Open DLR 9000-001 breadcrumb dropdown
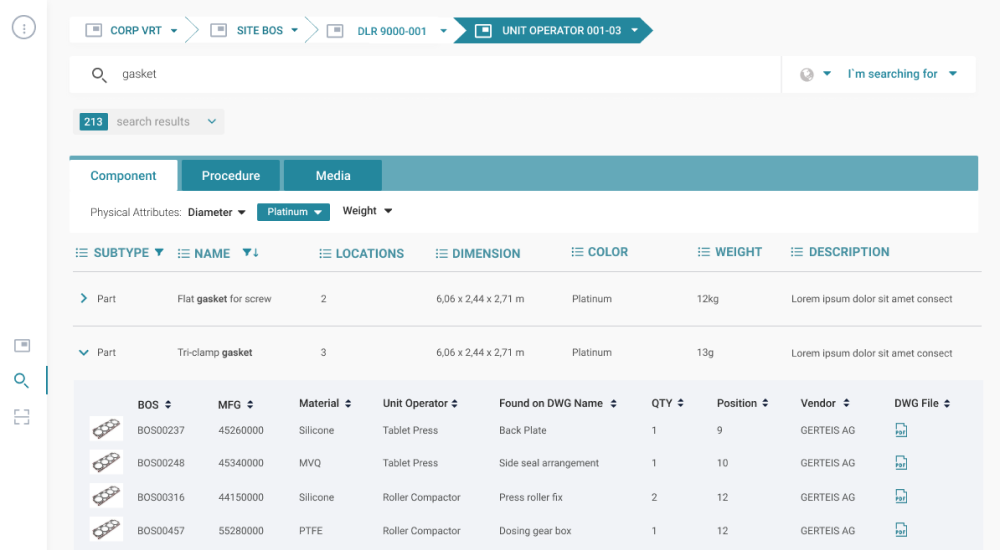 [x=443, y=31]
